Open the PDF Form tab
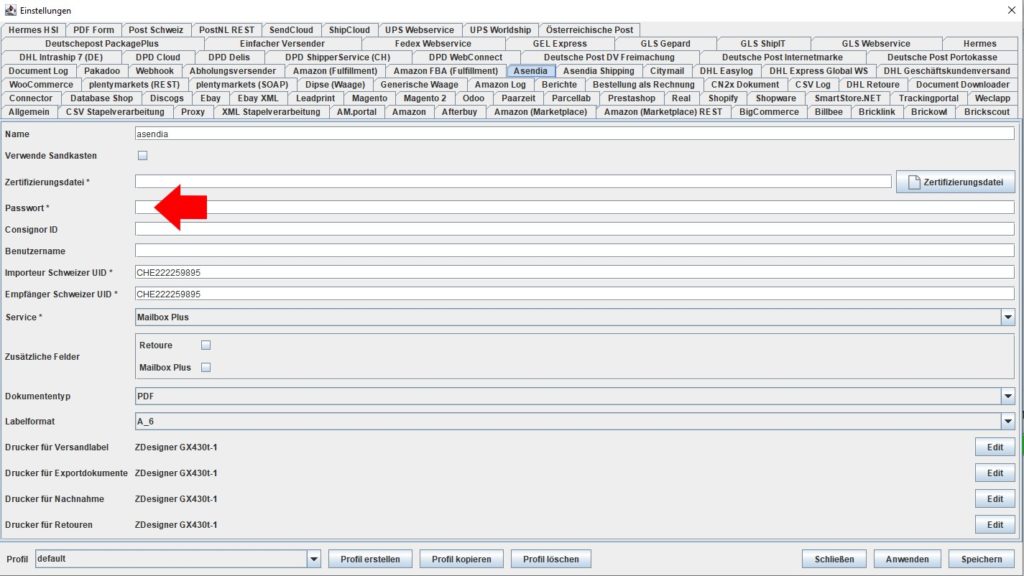The image size is (1024, 576). click(x=93, y=29)
